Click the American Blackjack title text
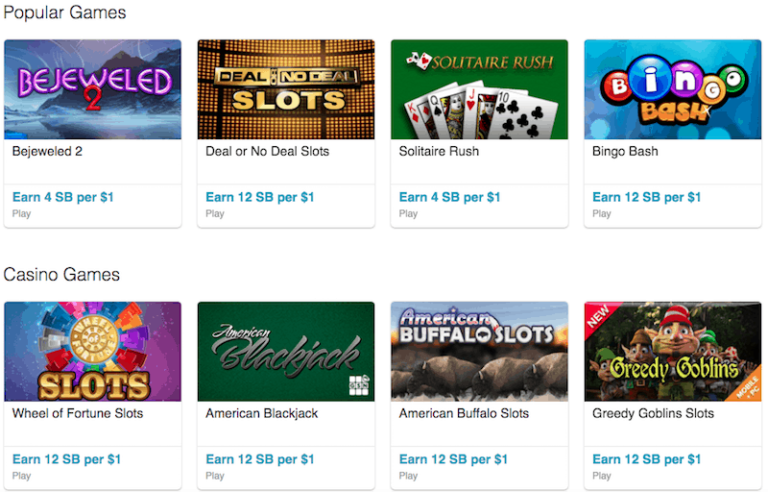This screenshot has width=768, height=492. point(262,414)
